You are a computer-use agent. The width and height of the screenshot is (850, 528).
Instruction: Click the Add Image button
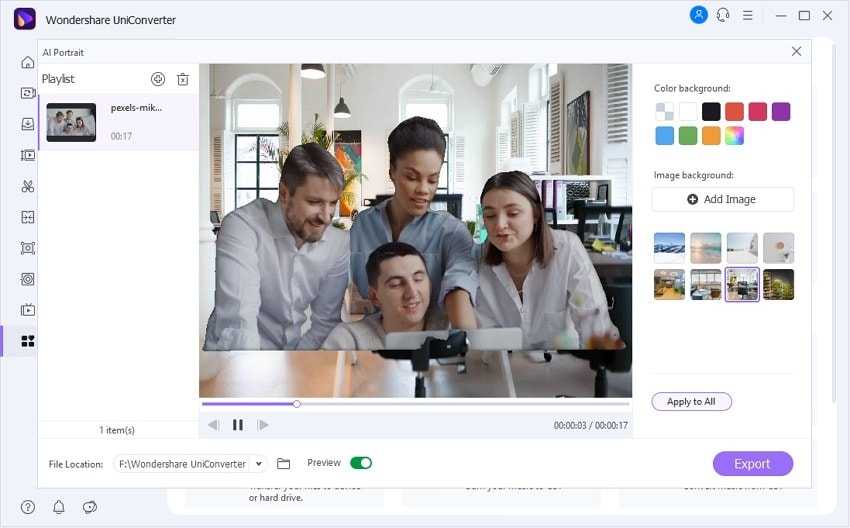[x=722, y=199]
